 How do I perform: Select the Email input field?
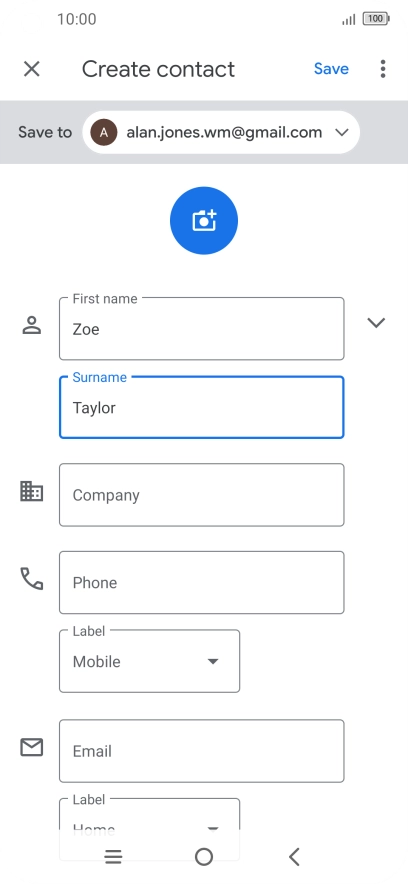(202, 751)
